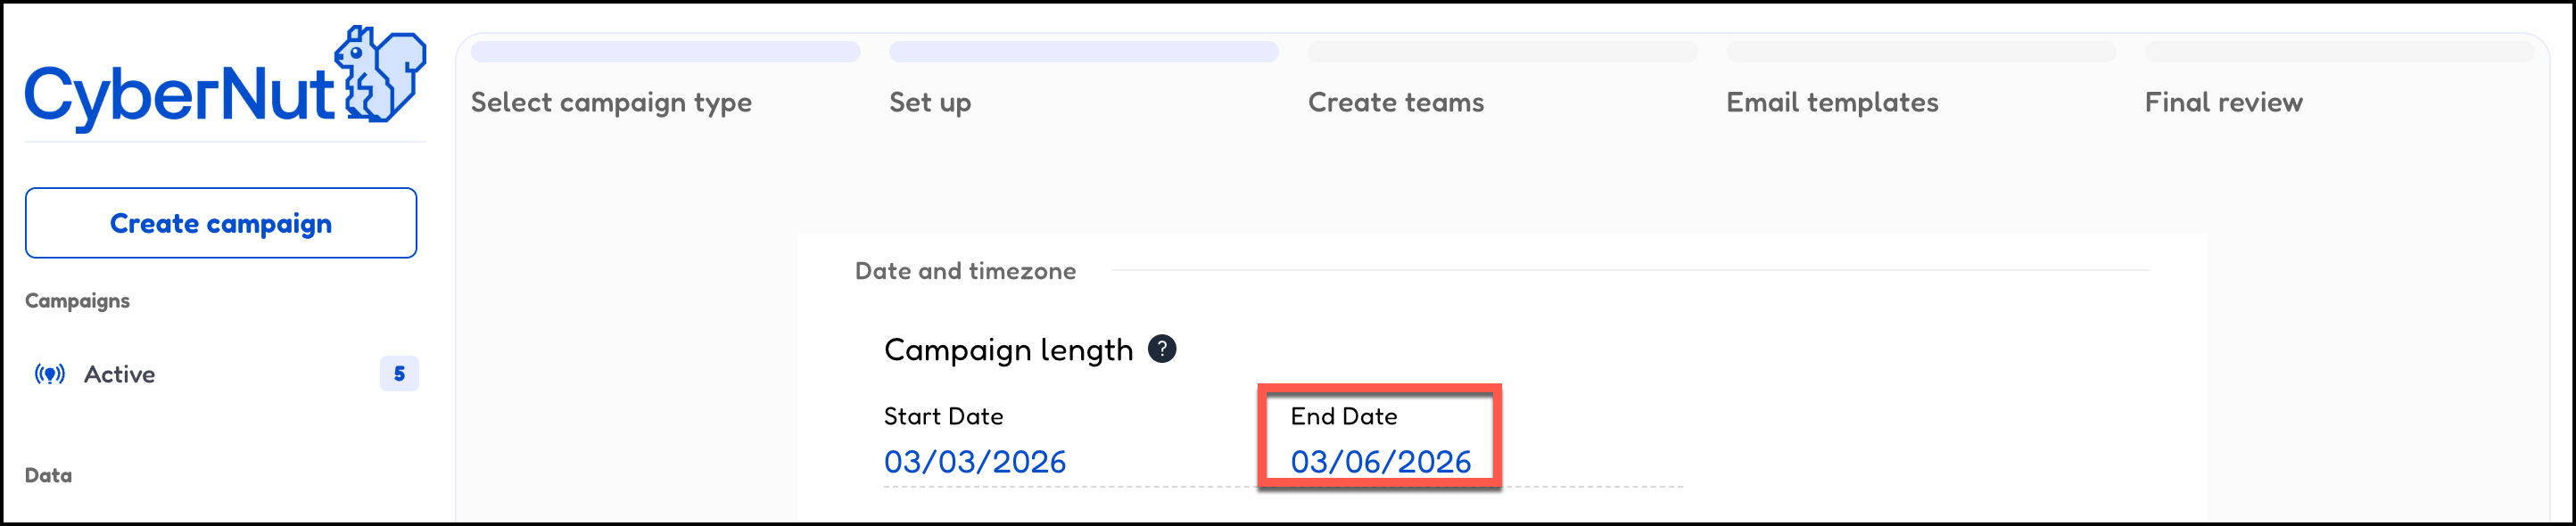The width and height of the screenshot is (2576, 526).
Task: Navigate to the Final review step
Action: click(x=2223, y=102)
